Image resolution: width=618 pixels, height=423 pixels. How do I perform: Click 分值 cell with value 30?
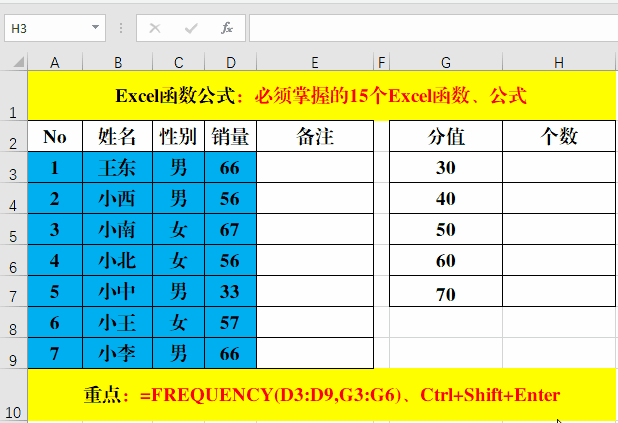point(446,167)
